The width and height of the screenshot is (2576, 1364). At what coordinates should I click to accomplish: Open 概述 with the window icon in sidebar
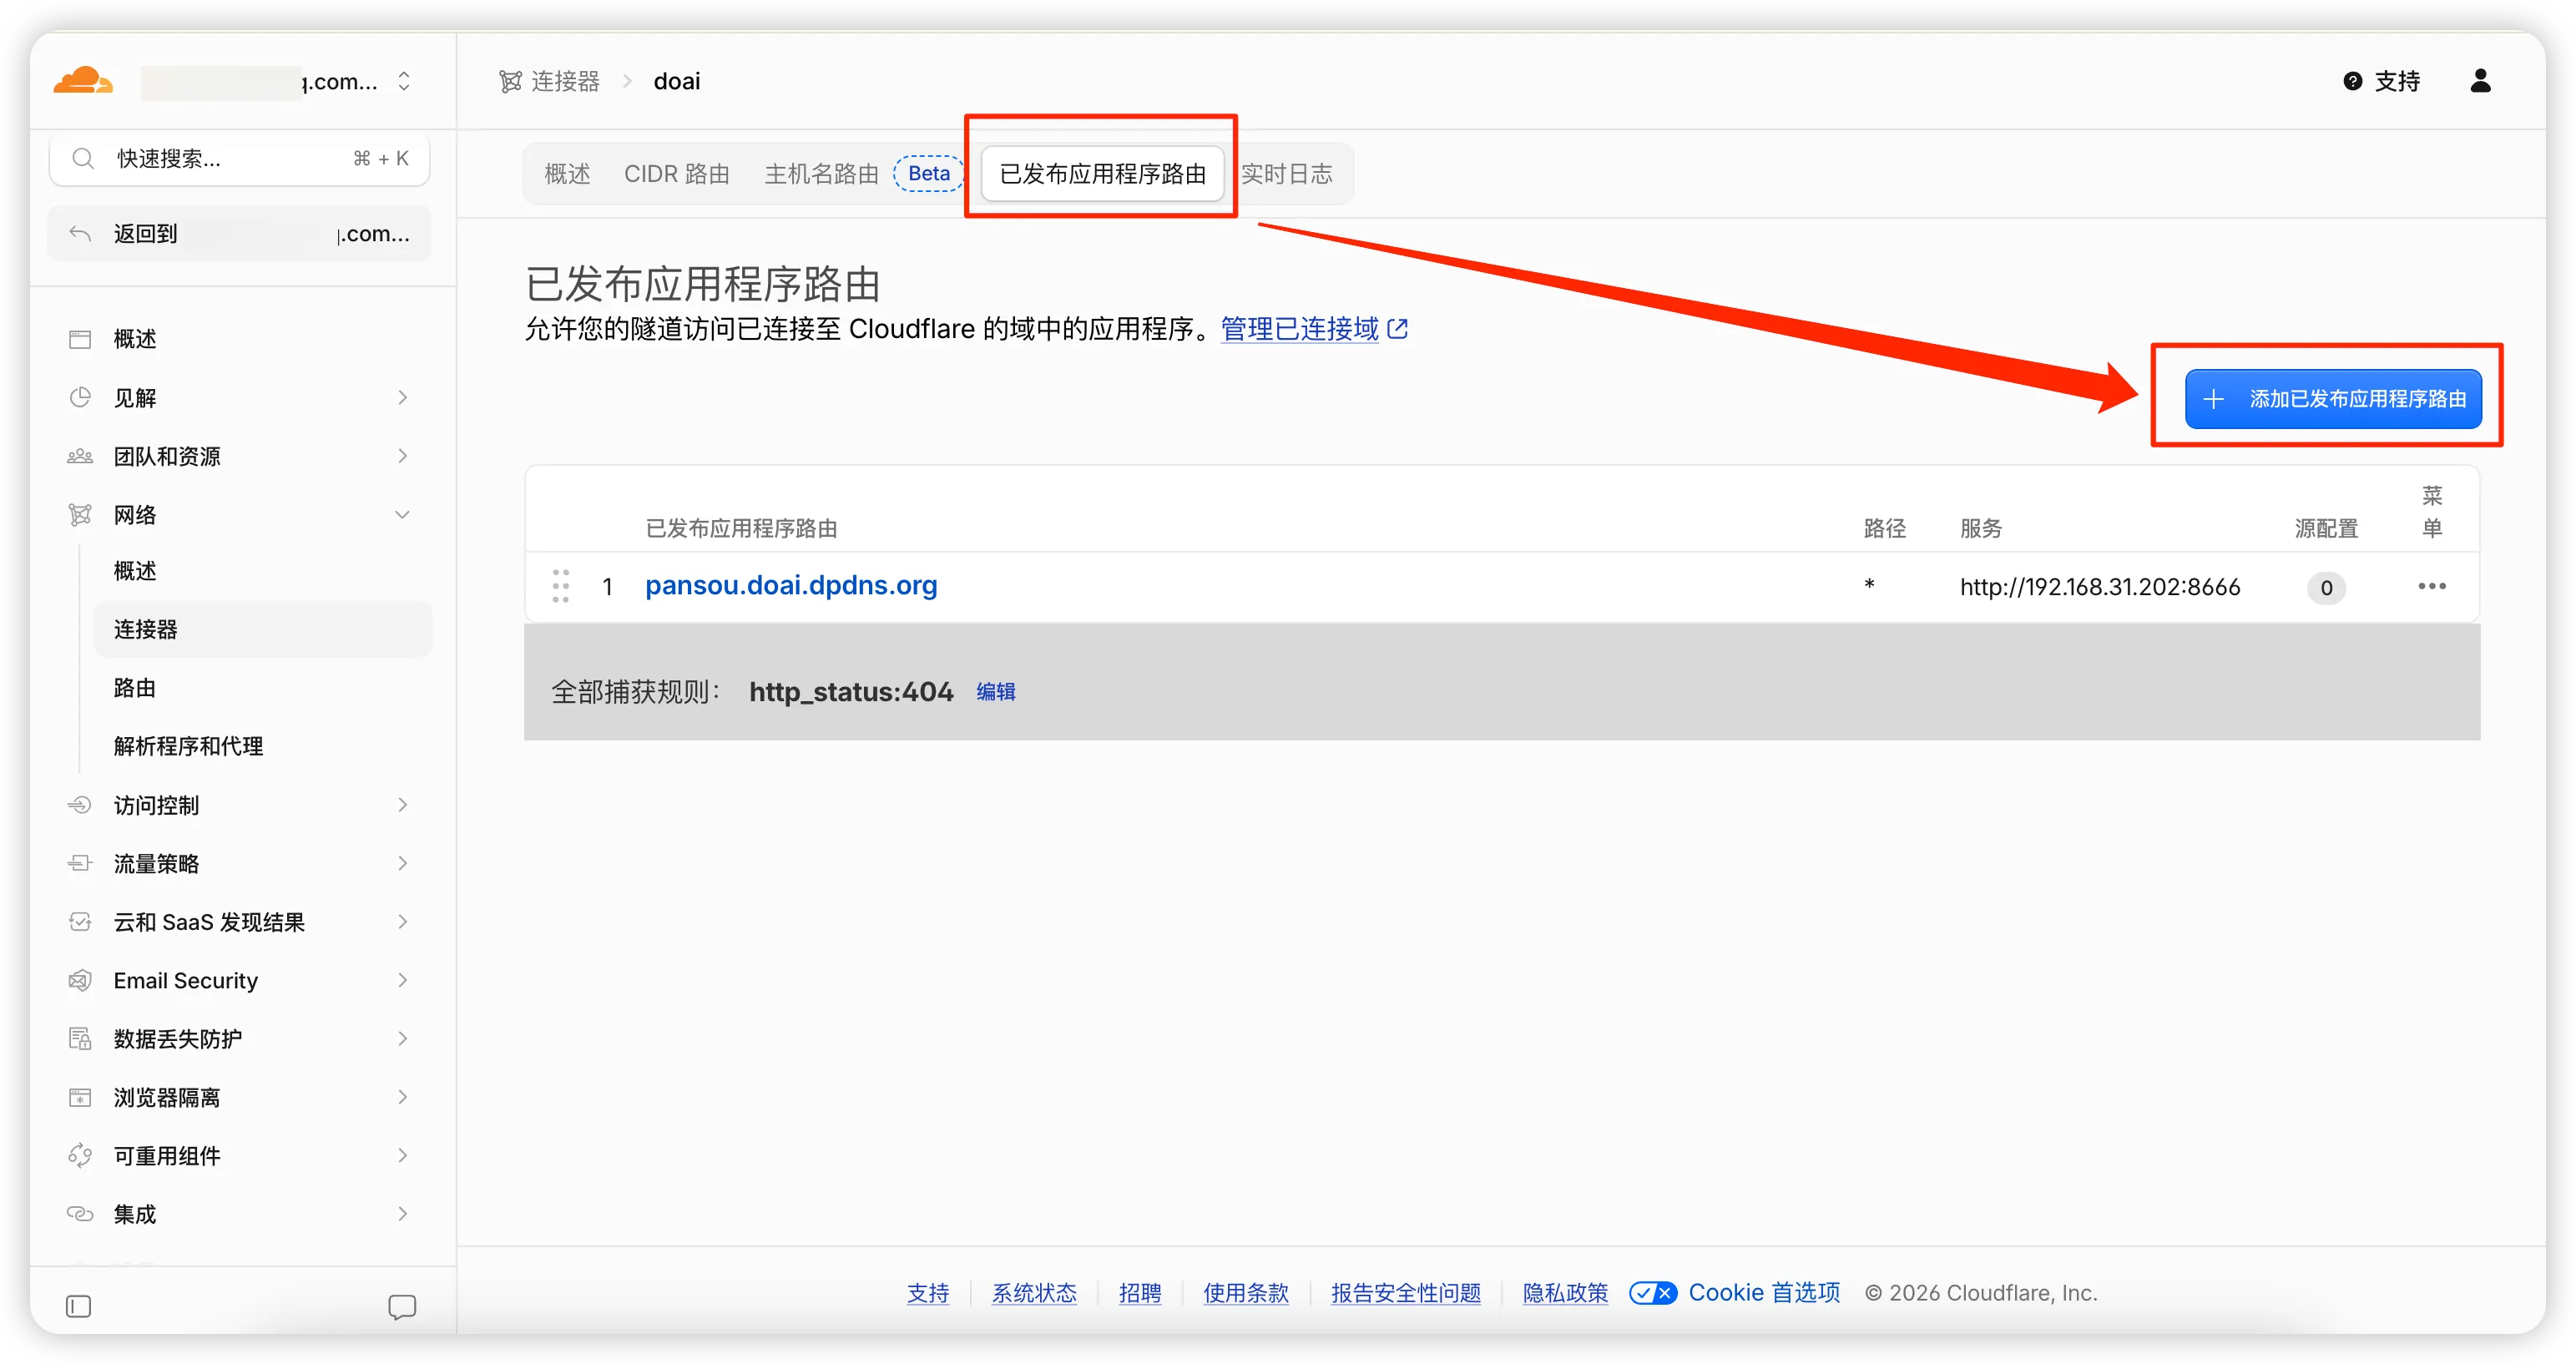click(134, 339)
